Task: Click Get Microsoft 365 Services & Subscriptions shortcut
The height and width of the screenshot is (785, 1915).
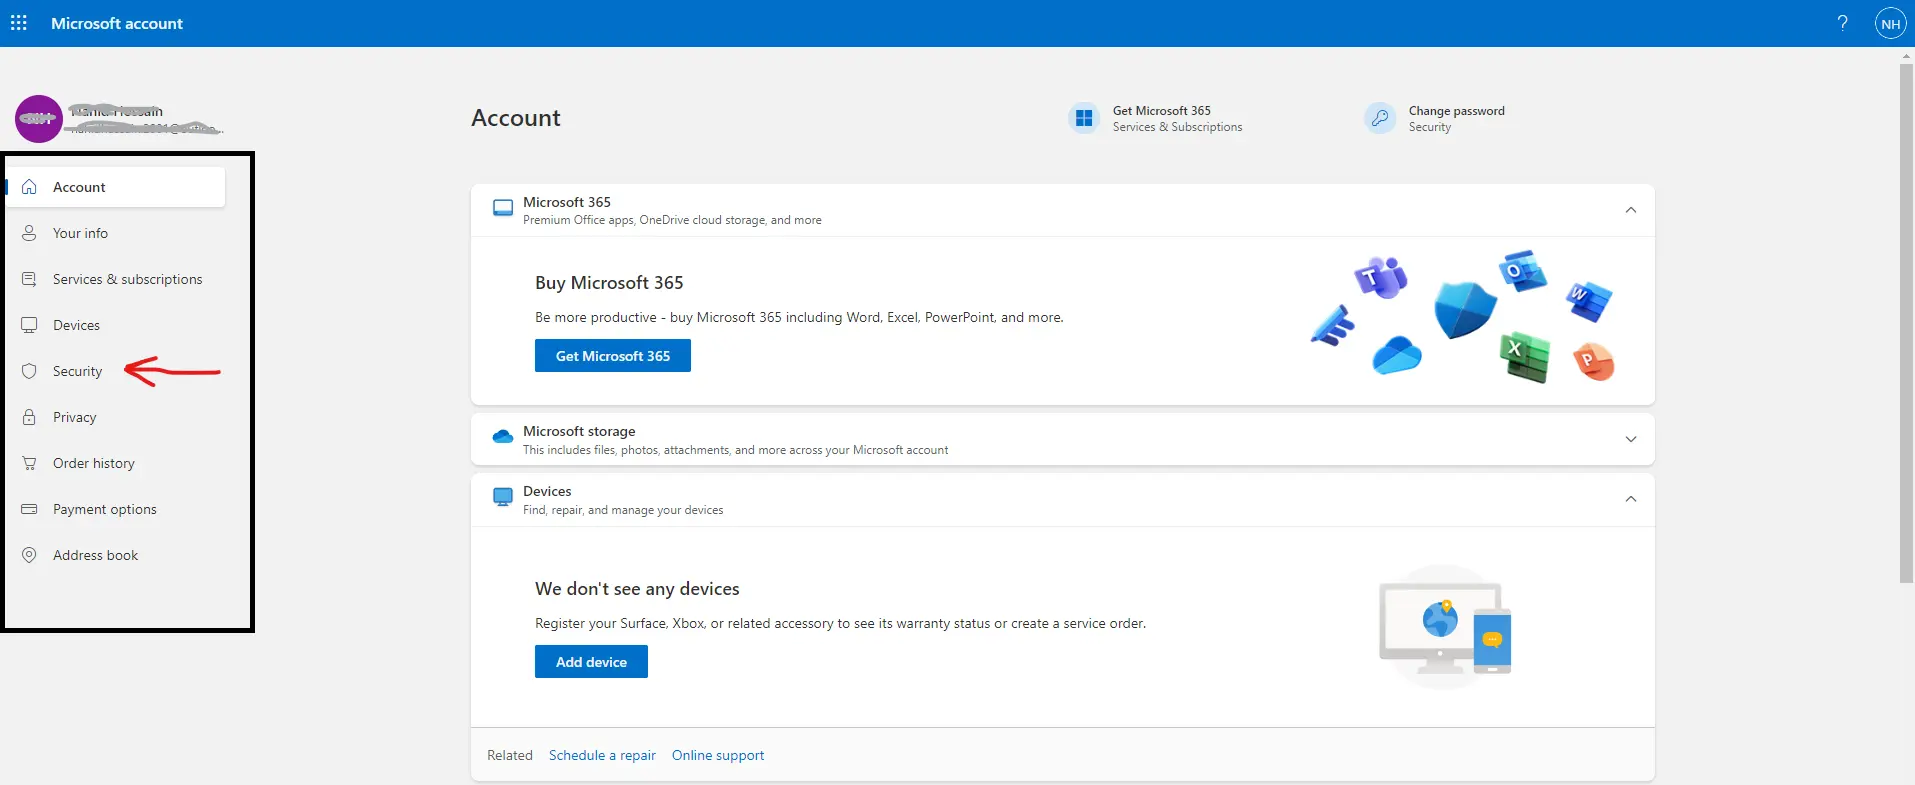Action: 1156,118
